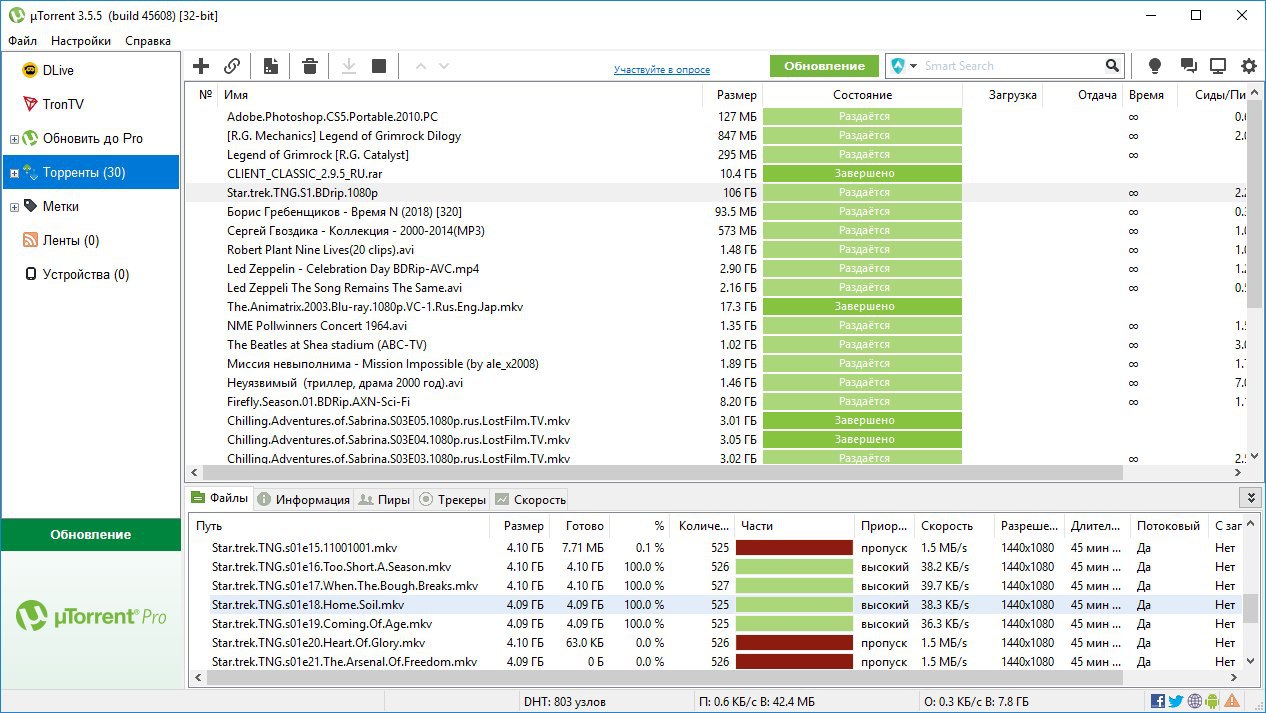
Task: Sort torrents by Имя column header
Action: 461,95
